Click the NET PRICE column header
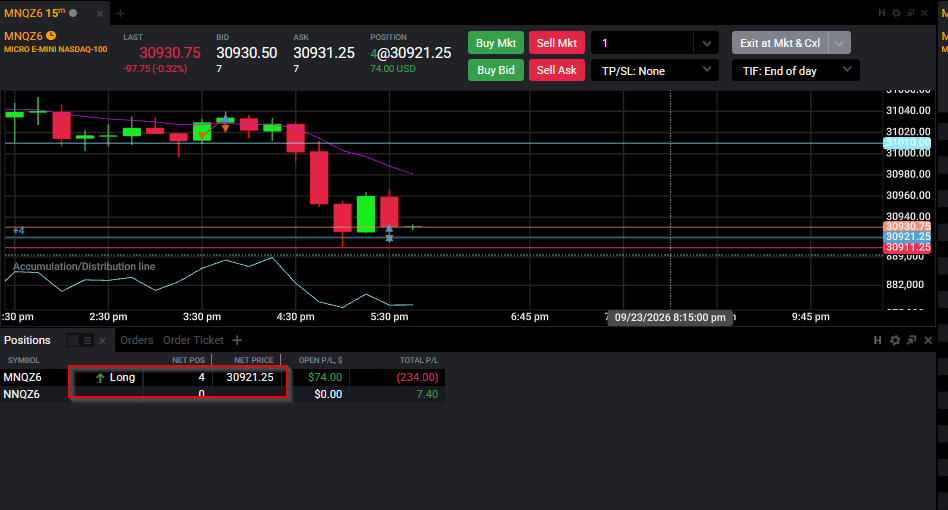 tap(253, 360)
